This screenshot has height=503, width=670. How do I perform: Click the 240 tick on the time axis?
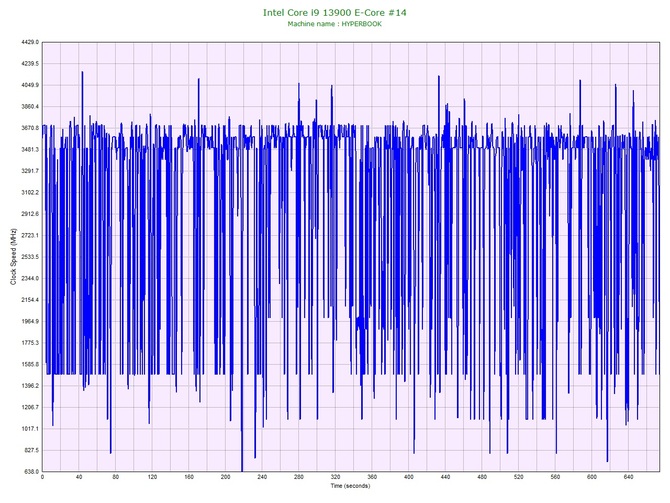tap(262, 477)
